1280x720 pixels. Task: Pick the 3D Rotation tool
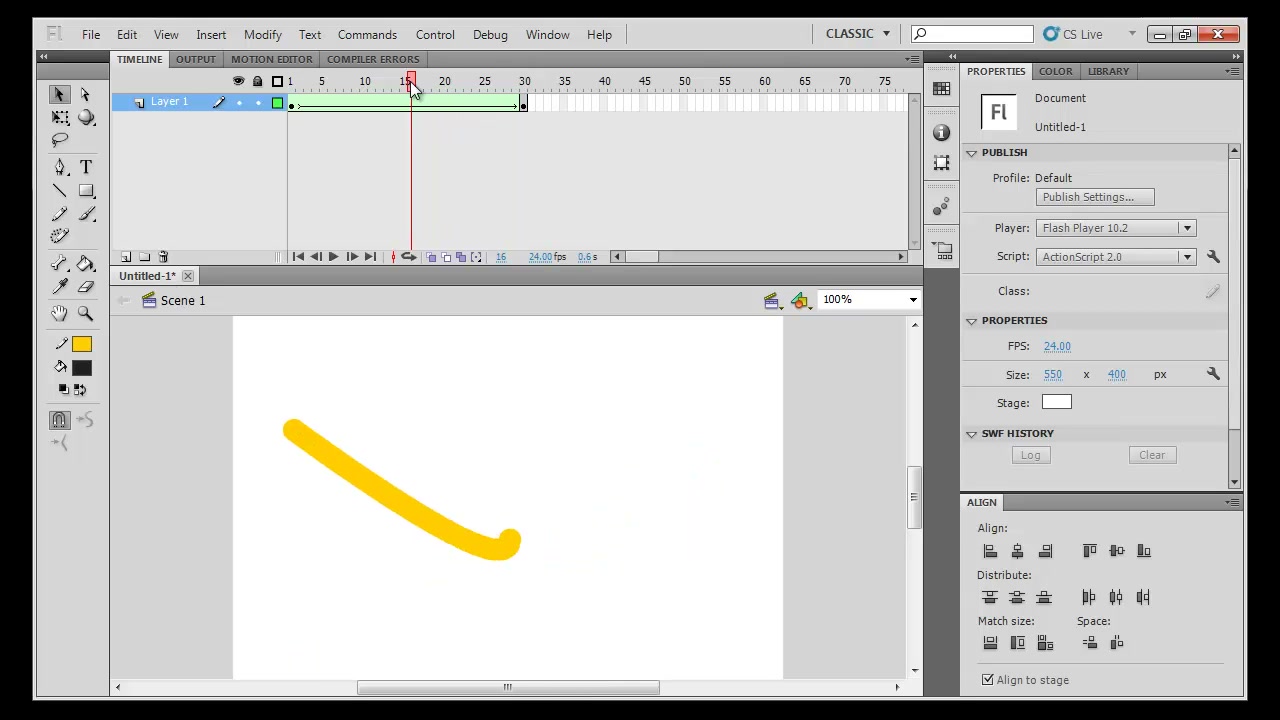(x=86, y=118)
